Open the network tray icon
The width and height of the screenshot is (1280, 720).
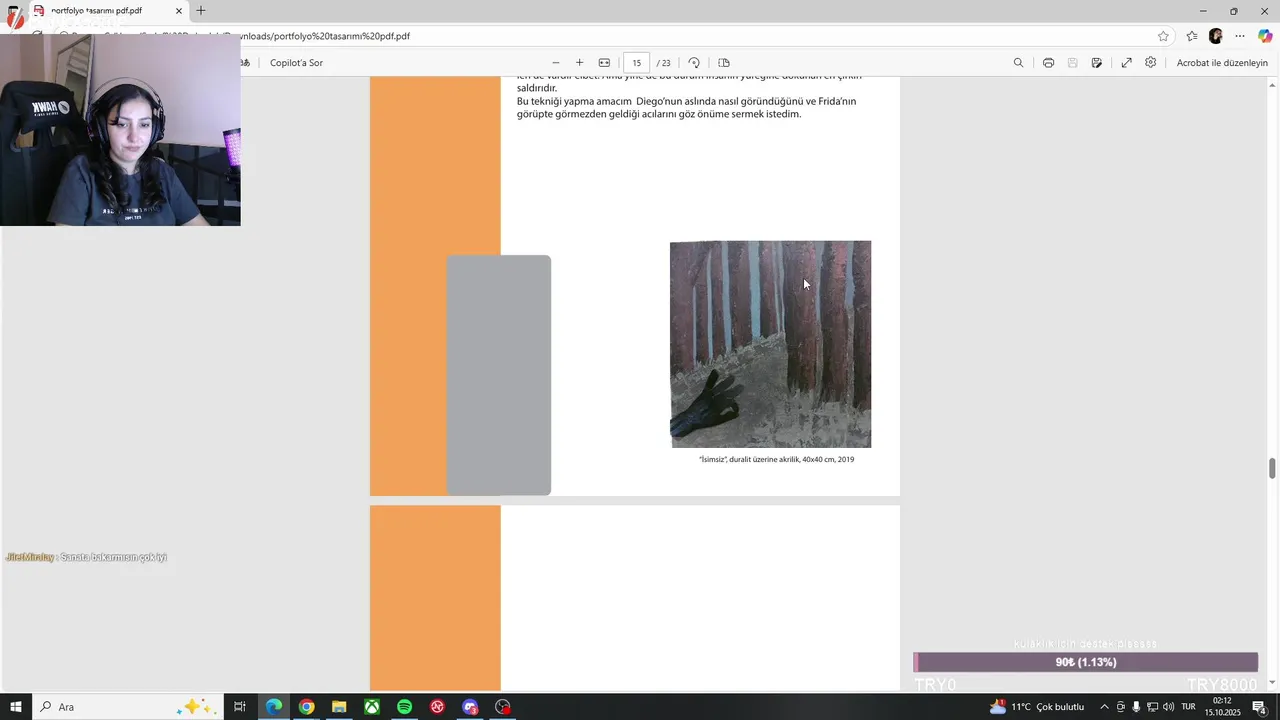[x=1152, y=707]
